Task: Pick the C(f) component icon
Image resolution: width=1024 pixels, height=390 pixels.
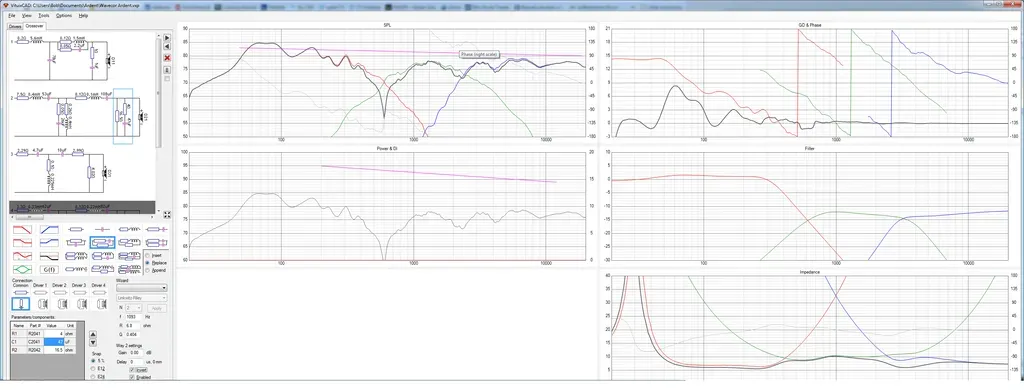Action: pos(49,270)
